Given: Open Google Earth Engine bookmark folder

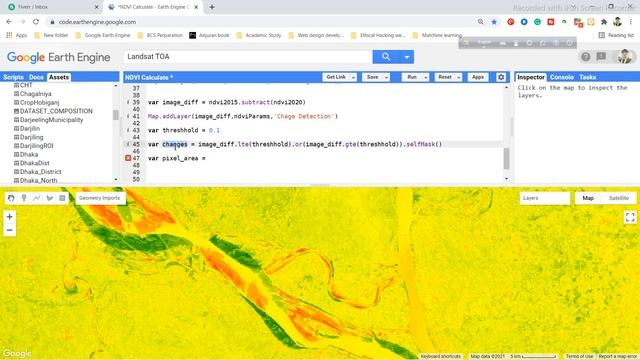Looking at the screenshot, I should coord(103,35).
